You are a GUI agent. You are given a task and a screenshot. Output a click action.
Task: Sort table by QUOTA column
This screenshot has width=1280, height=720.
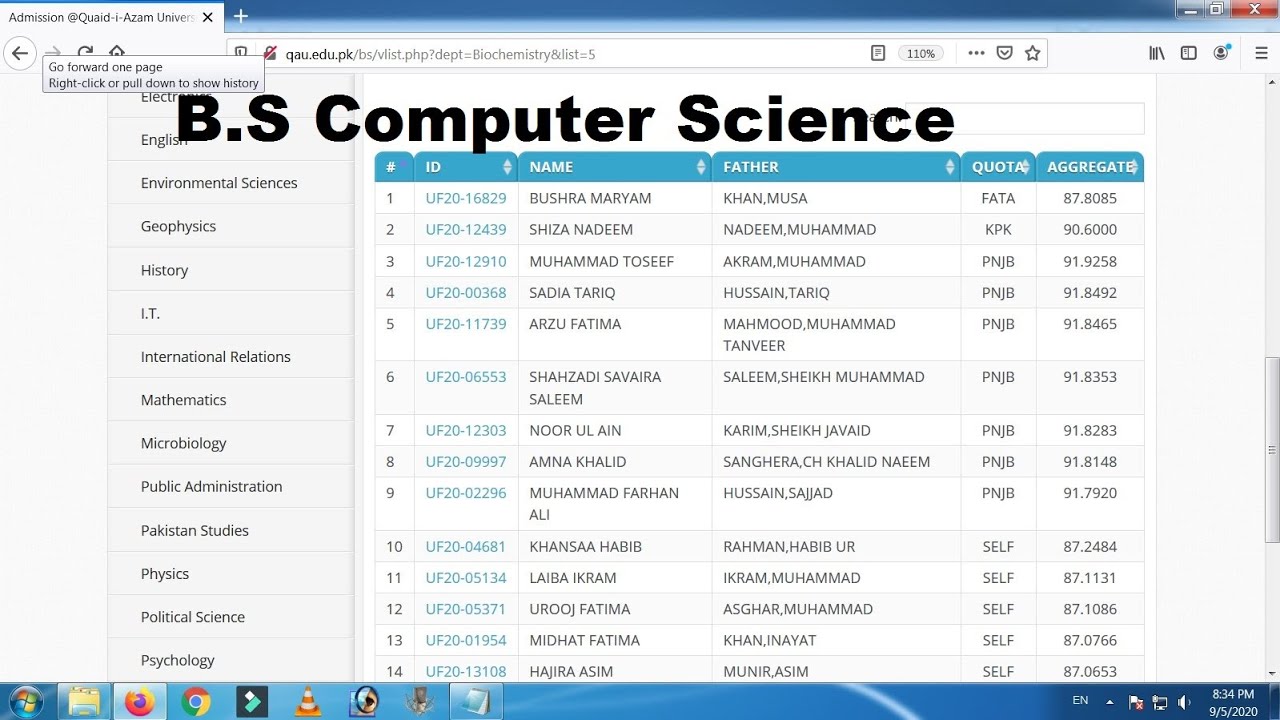point(998,167)
